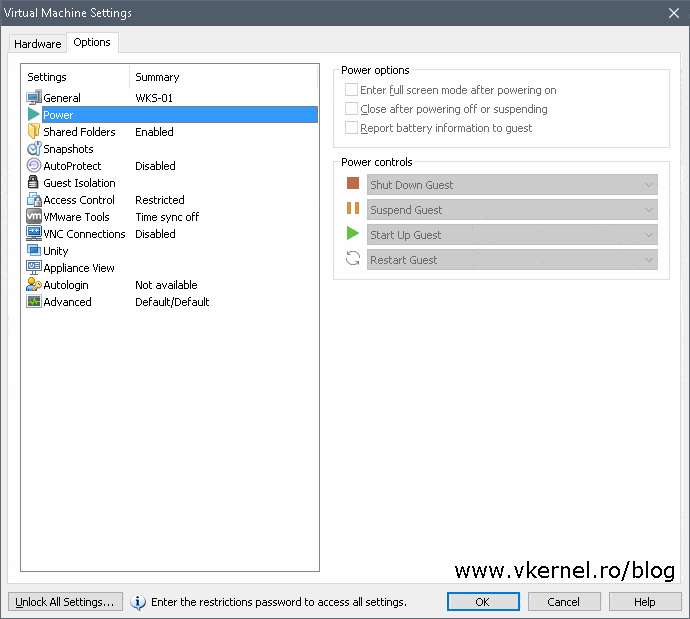This screenshot has height=619, width=690.
Task: Click the red stop square icon
Action: tap(353, 183)
